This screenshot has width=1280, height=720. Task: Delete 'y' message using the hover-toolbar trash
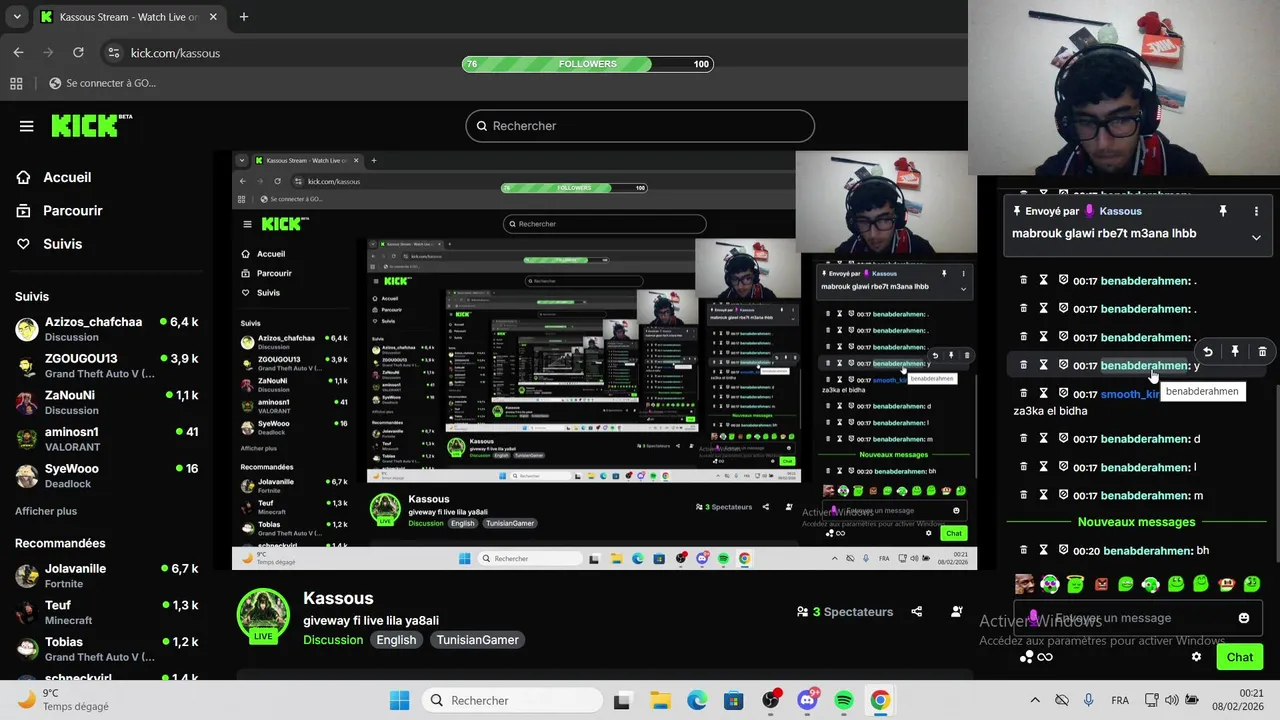[x=1262, y=352]
